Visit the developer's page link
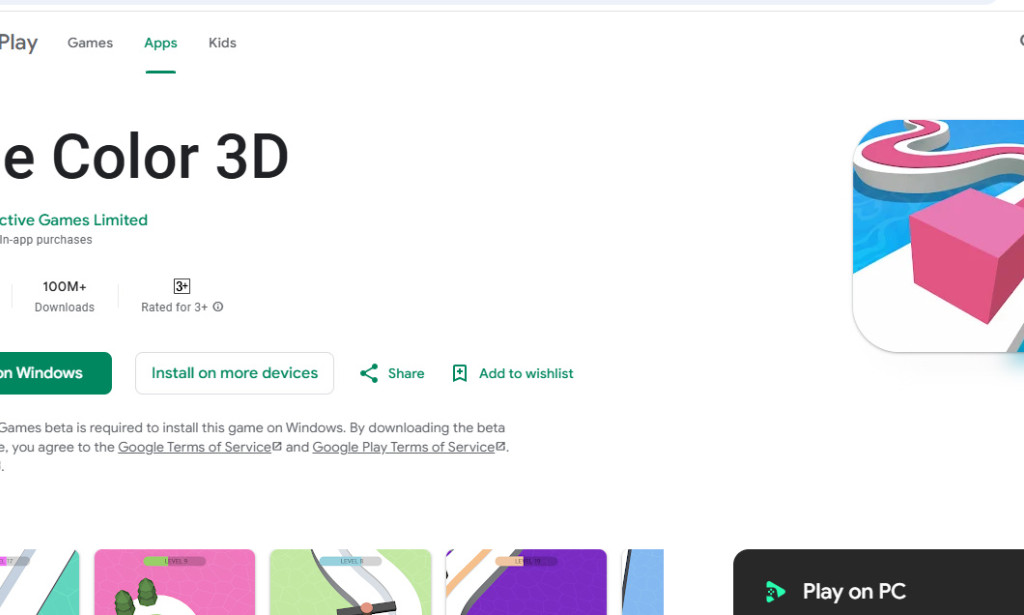This screenshot has width=1024, height=615. (x=73, y=220)
